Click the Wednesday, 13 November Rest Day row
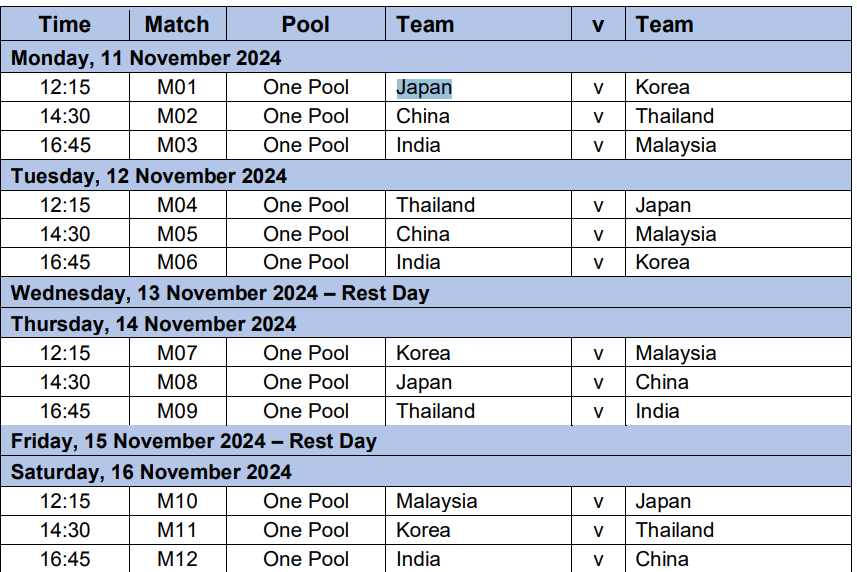Image resolution: width=857 pixels, height=572 pixels. tap(220, 294)
